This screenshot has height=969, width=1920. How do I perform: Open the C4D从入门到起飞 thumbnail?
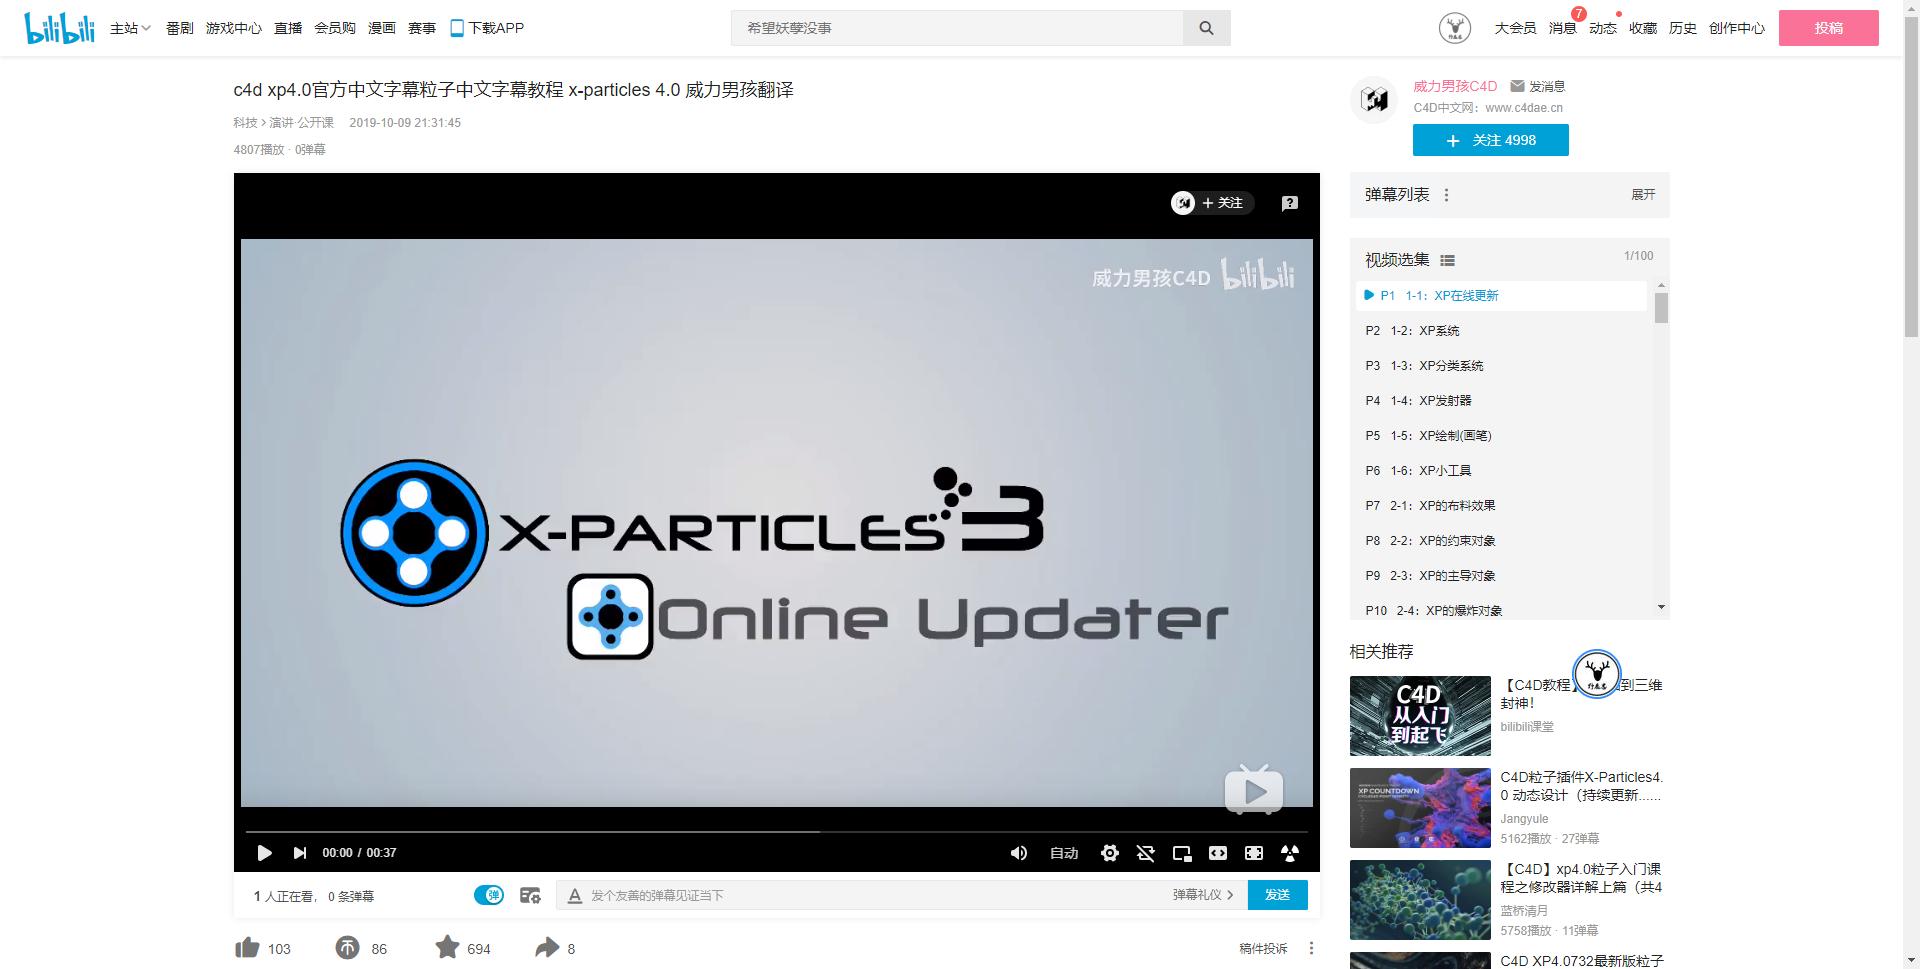1420,716
